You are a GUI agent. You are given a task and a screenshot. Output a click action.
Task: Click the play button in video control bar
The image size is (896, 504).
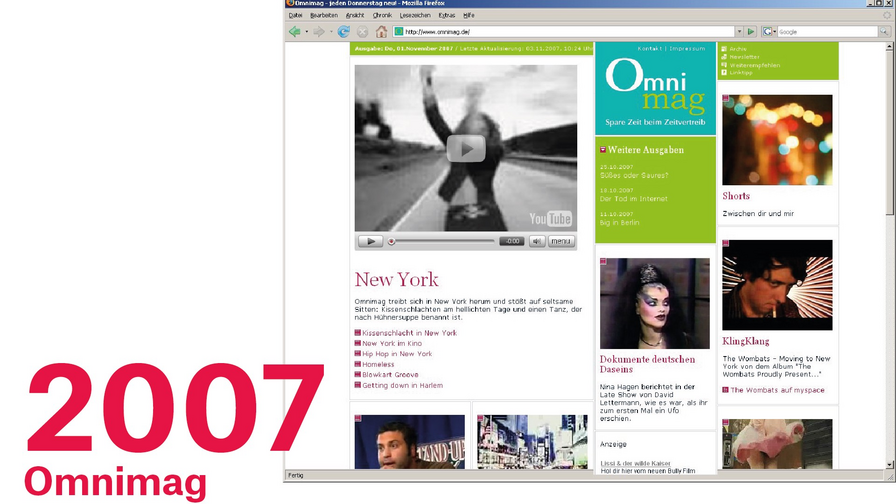(x=370, y=241)
